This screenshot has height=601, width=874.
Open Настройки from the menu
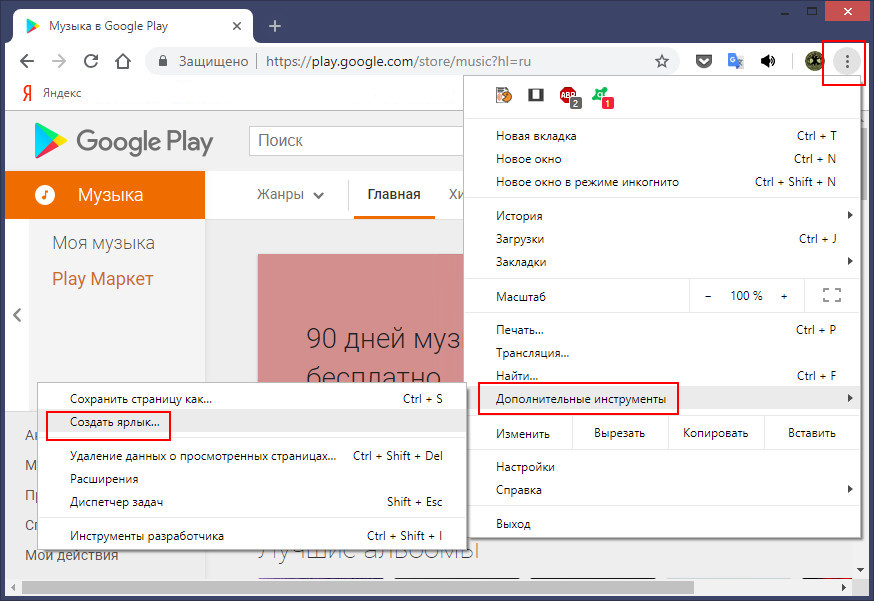point(662,467)
